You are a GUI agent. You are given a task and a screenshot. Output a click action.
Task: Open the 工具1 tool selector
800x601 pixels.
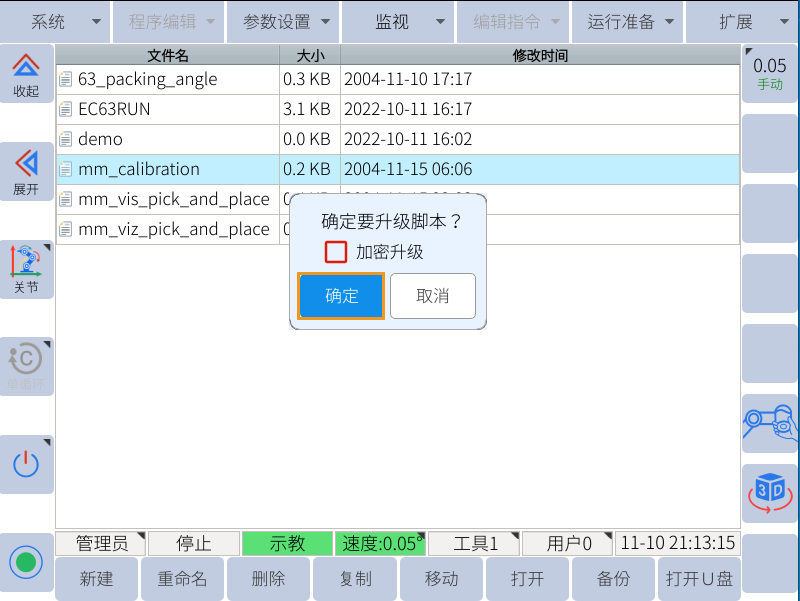pyautogui.click(x=474, y=543)
